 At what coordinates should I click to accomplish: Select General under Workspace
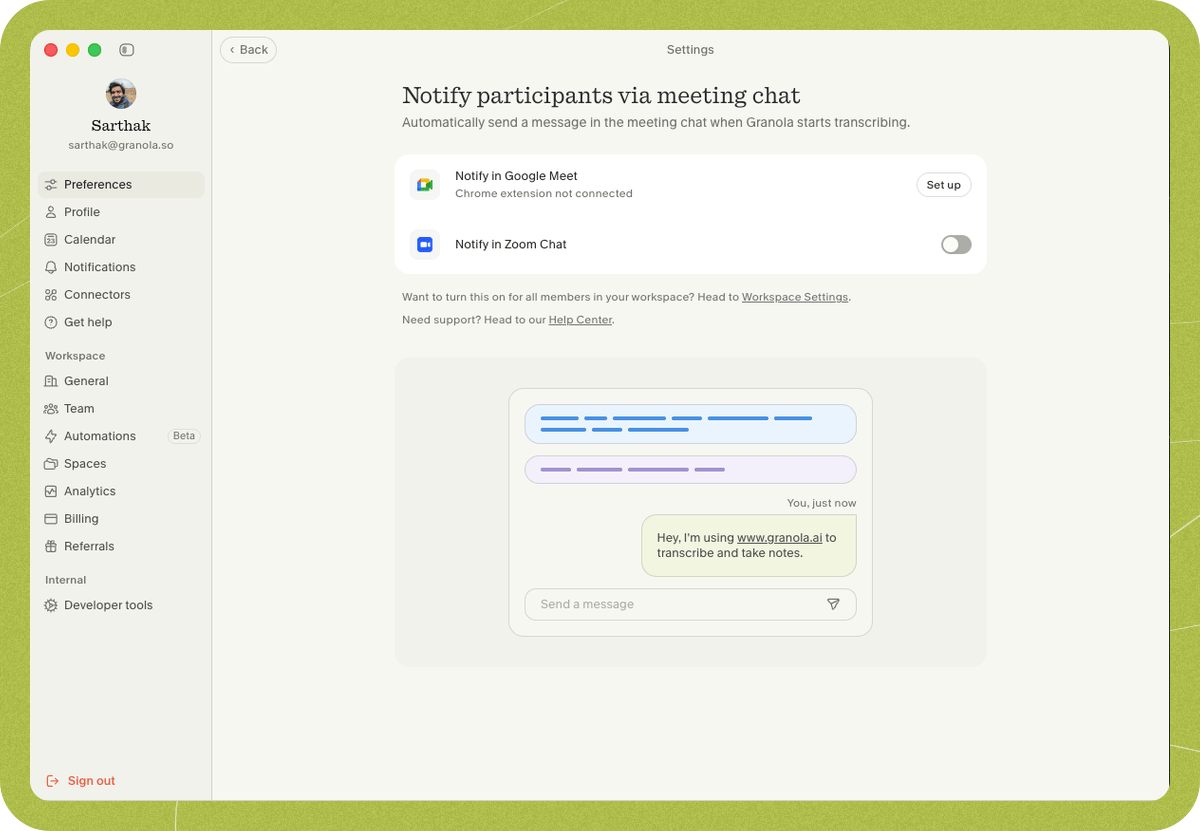coord(121,381)
